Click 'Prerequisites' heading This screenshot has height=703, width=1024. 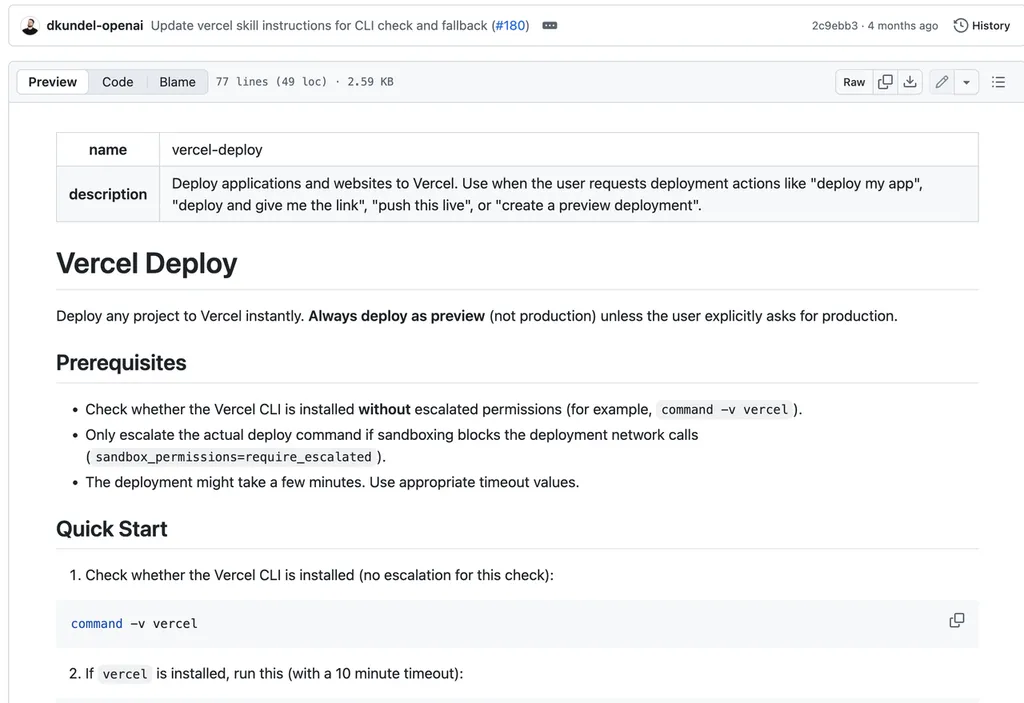121,363
